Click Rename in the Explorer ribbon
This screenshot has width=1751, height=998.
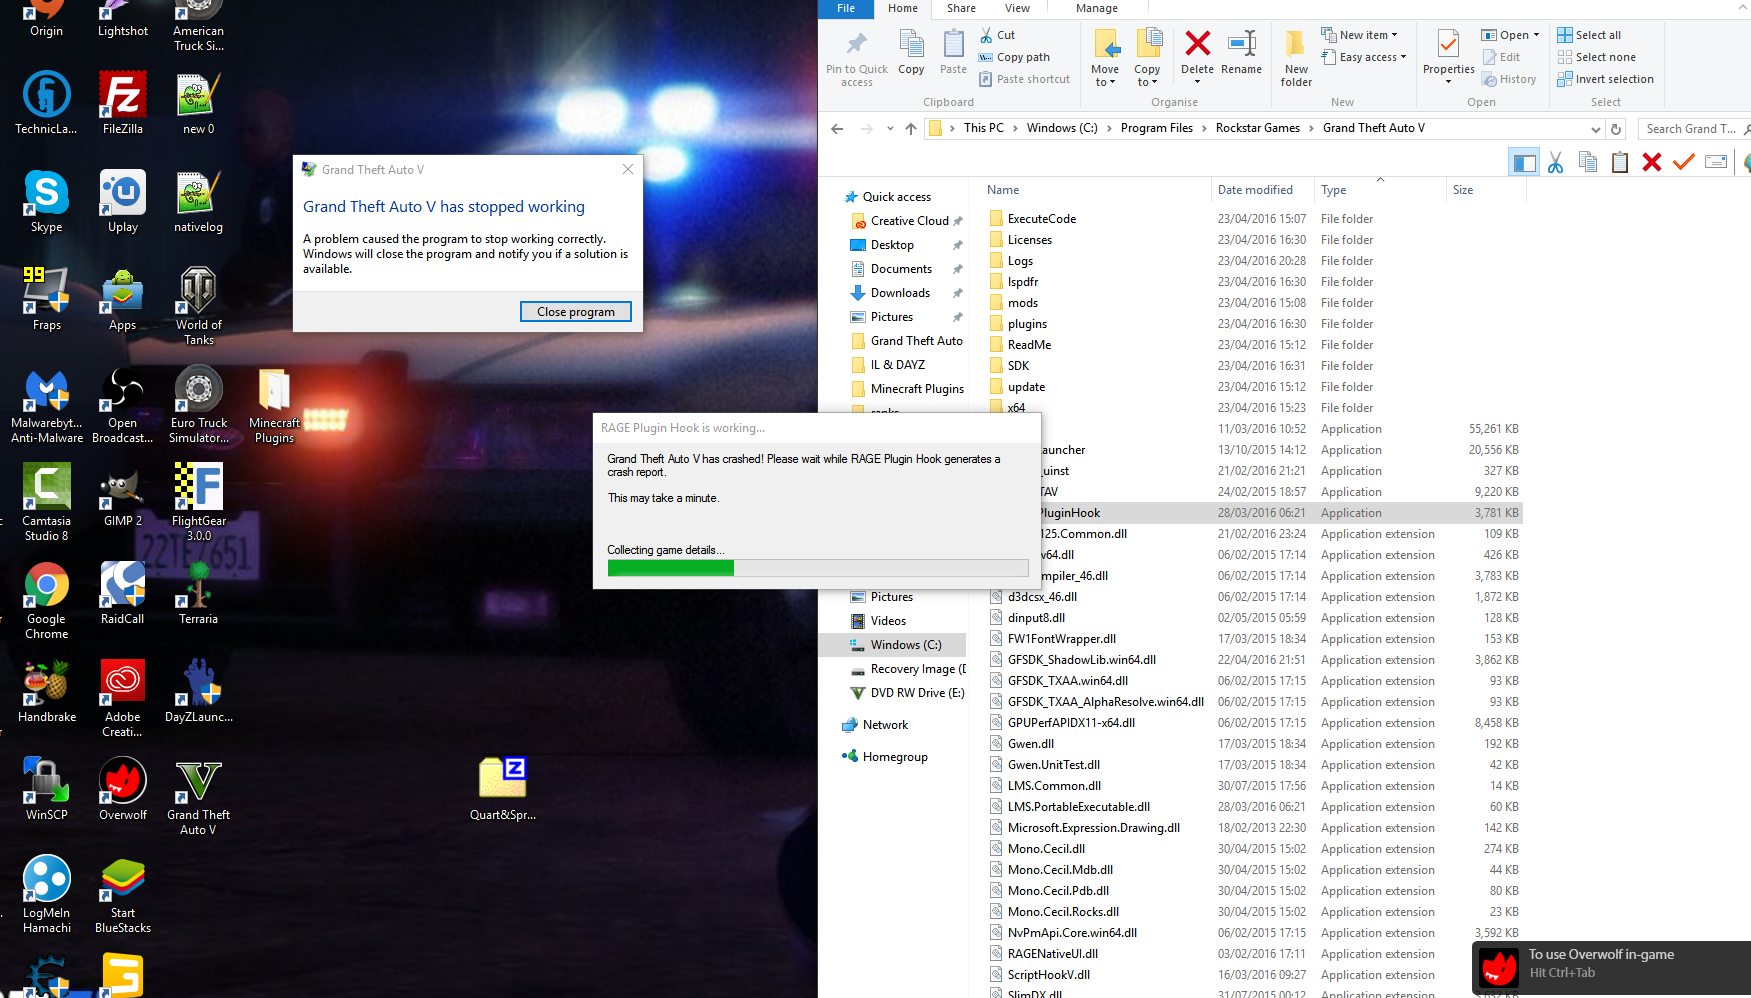pos(1241,53)
